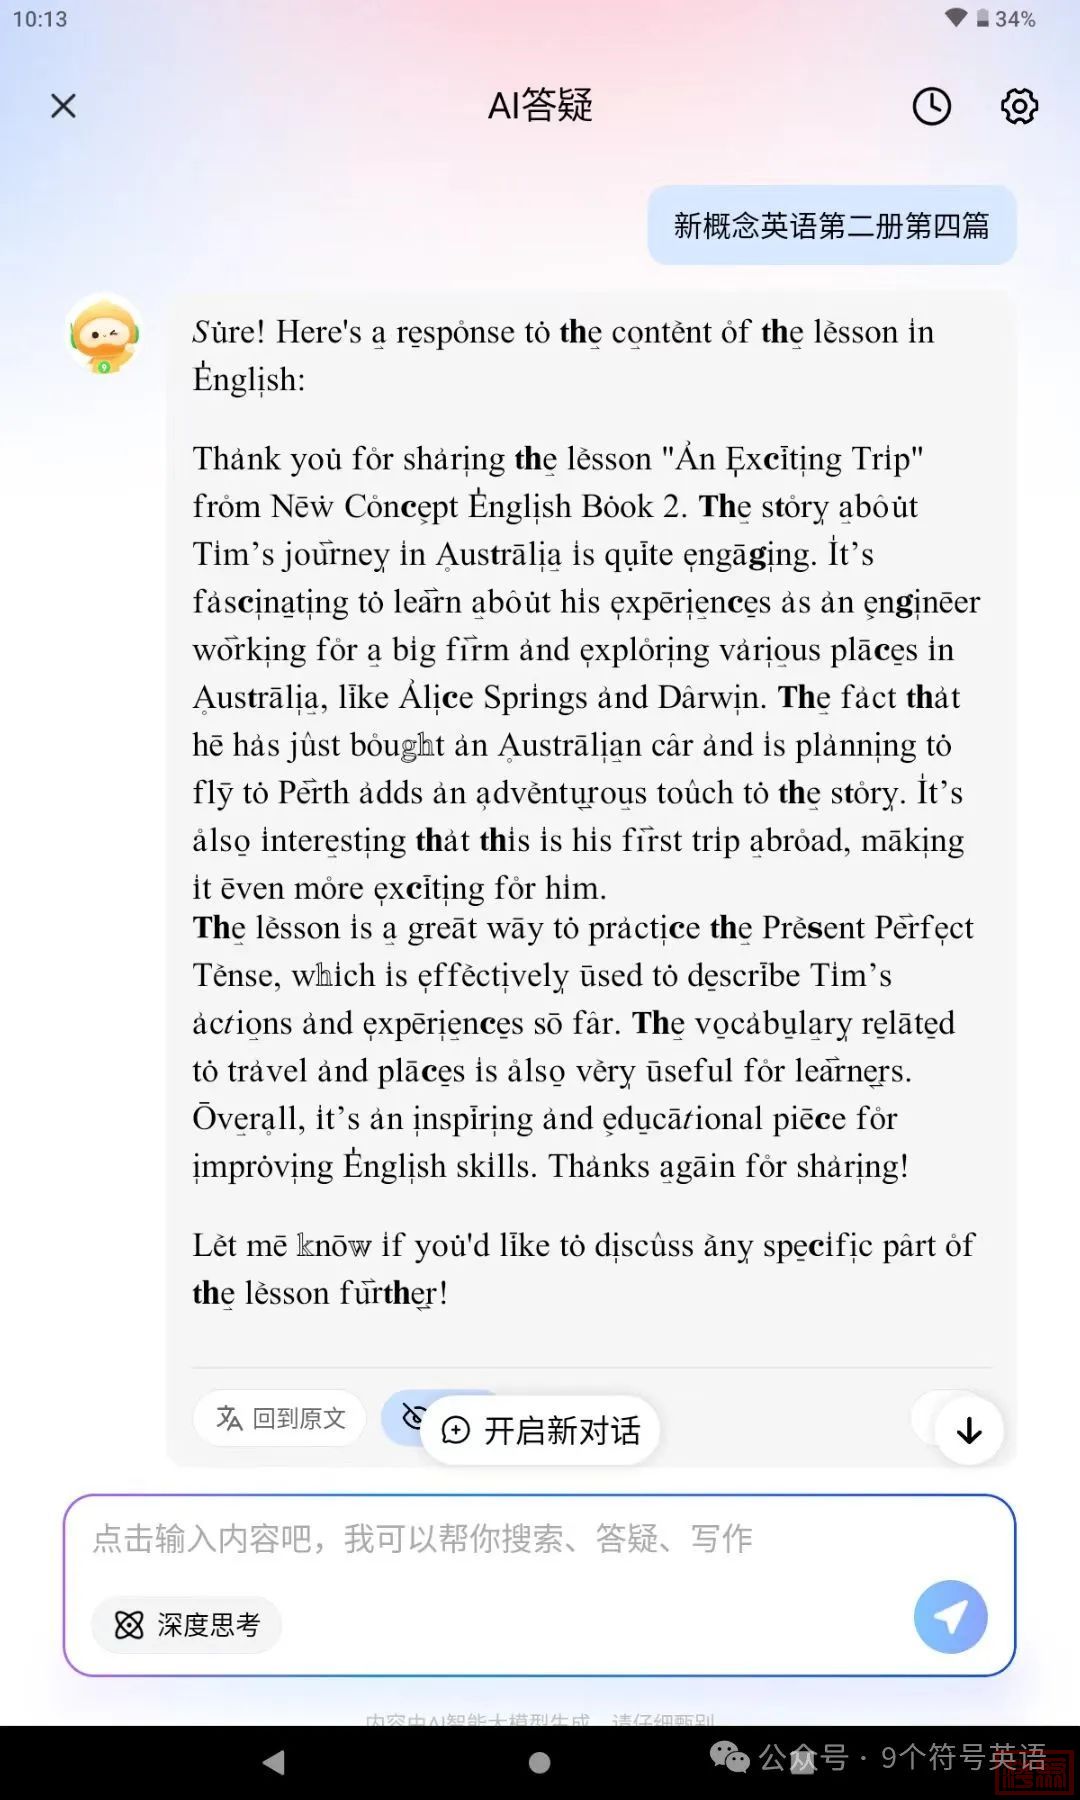The width and height of the screenshot is (1080, 1800).
Task: Start a new chat with 开启新对话
Action: tap(541, 1431)
